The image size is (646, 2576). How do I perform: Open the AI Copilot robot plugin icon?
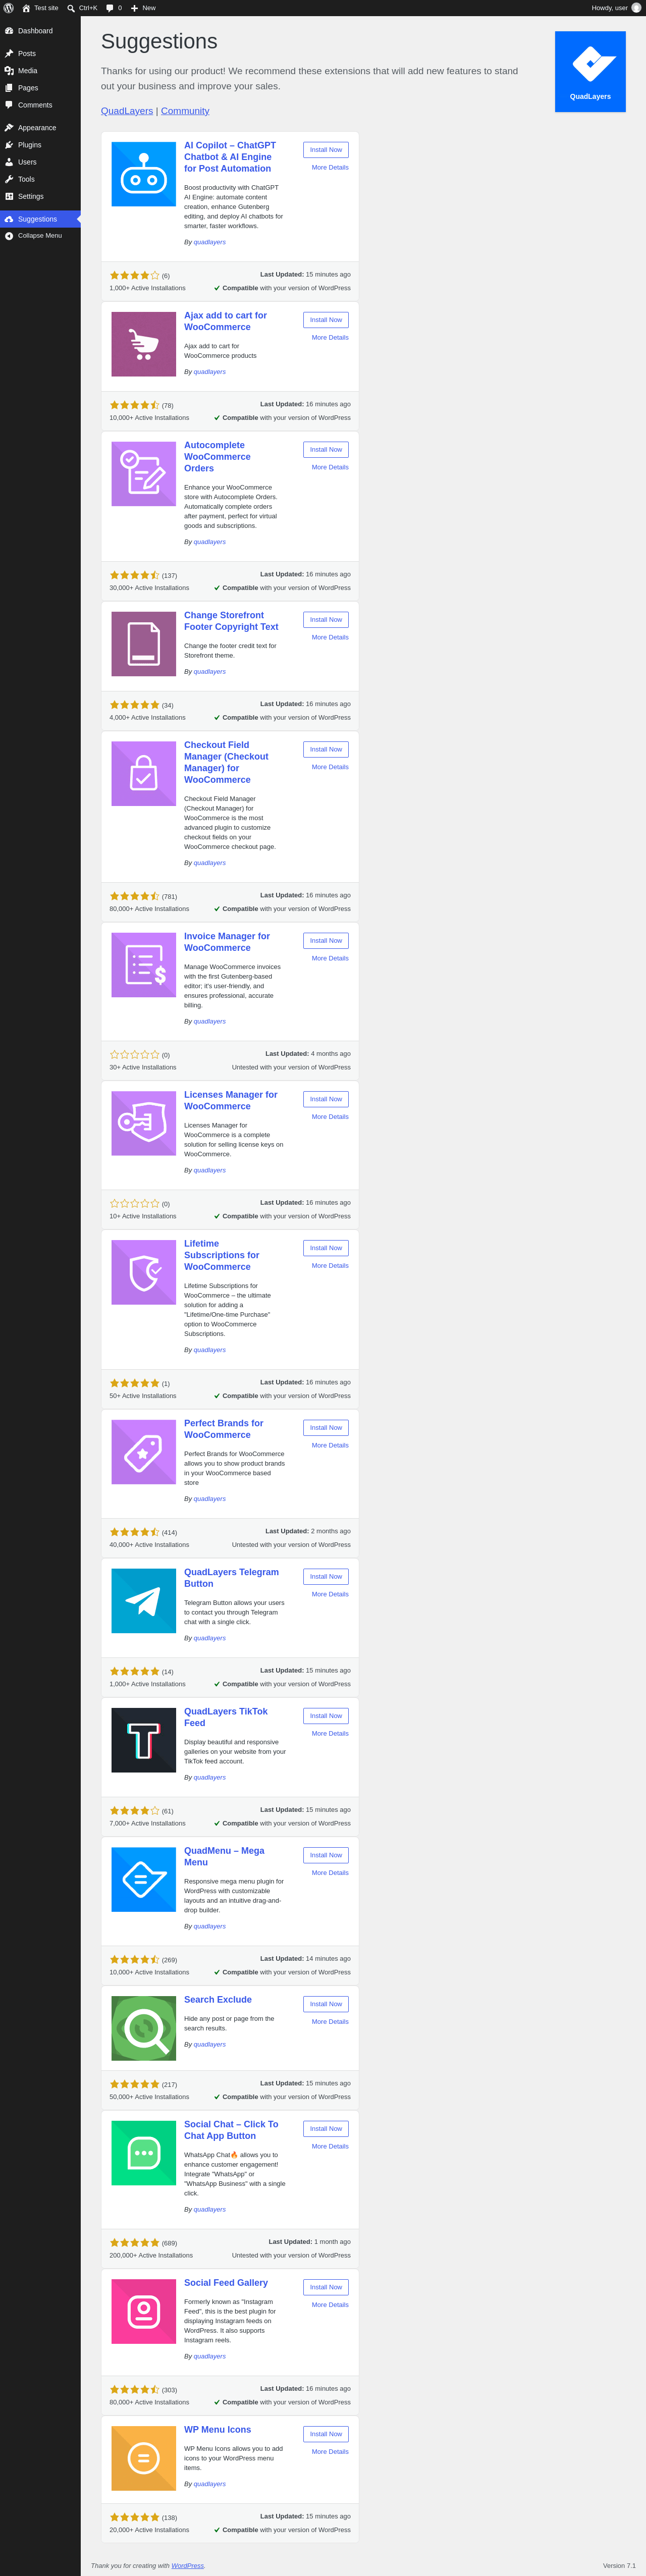143,174
